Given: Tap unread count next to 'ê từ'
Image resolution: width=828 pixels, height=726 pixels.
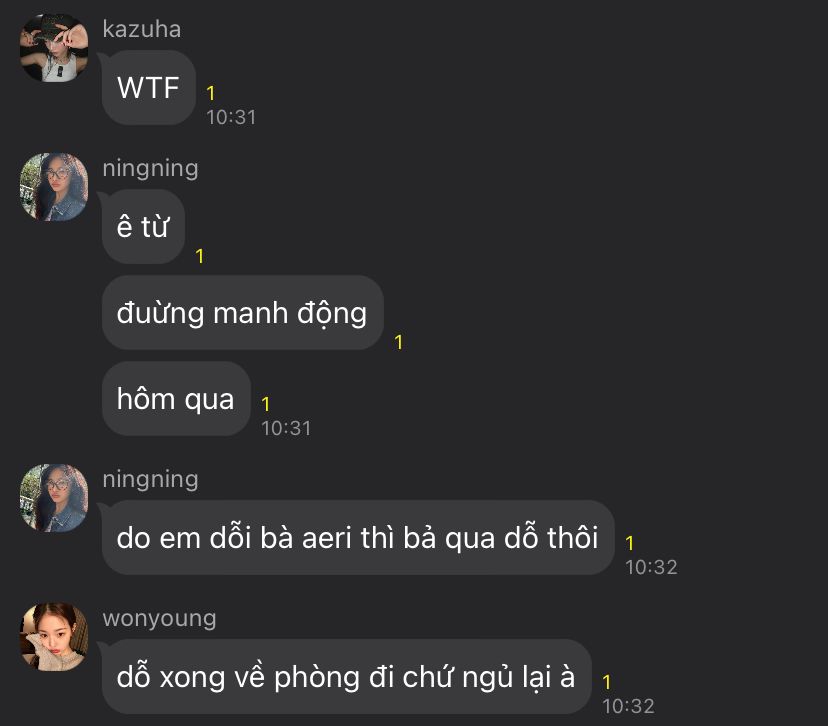Looking at the screenshot, I should (200, 256).
